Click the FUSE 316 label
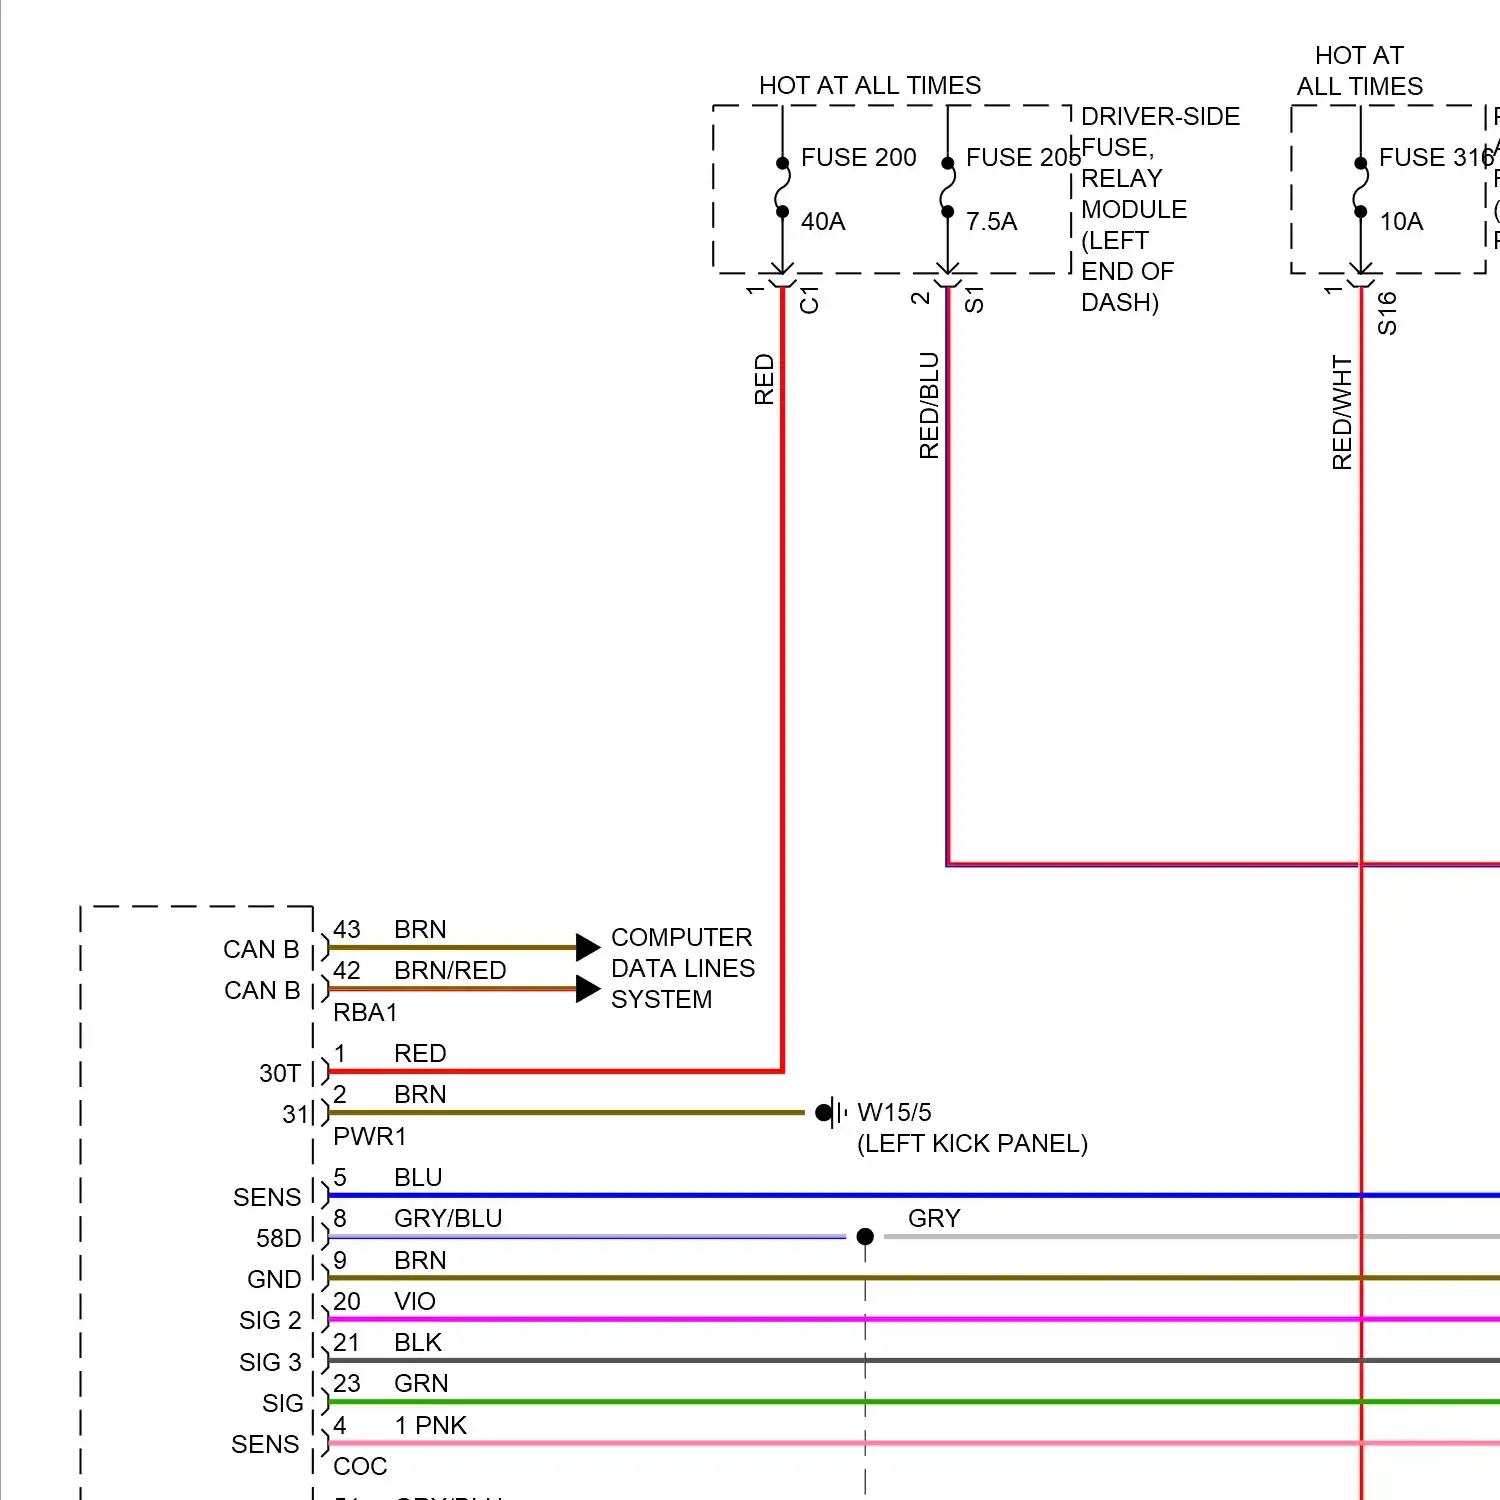Screen dimensions: 1500x1500 pos(1436,157)
